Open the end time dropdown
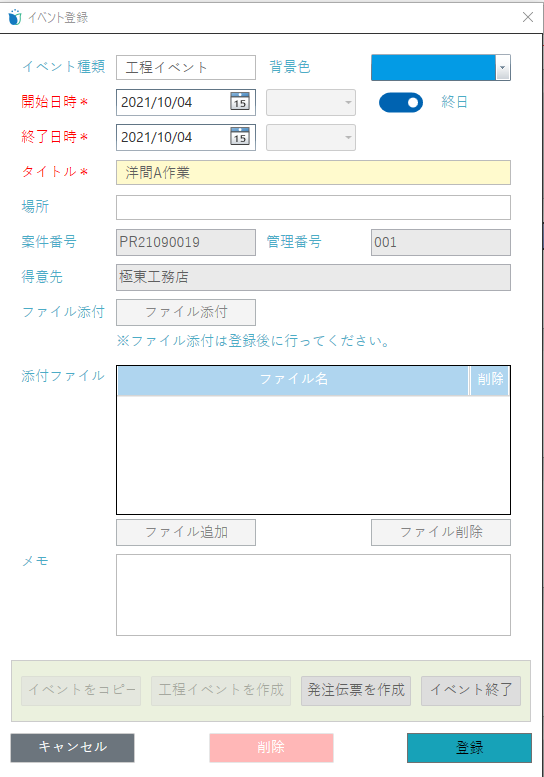This screenshot has height=777, width=544. coord(311,137)
